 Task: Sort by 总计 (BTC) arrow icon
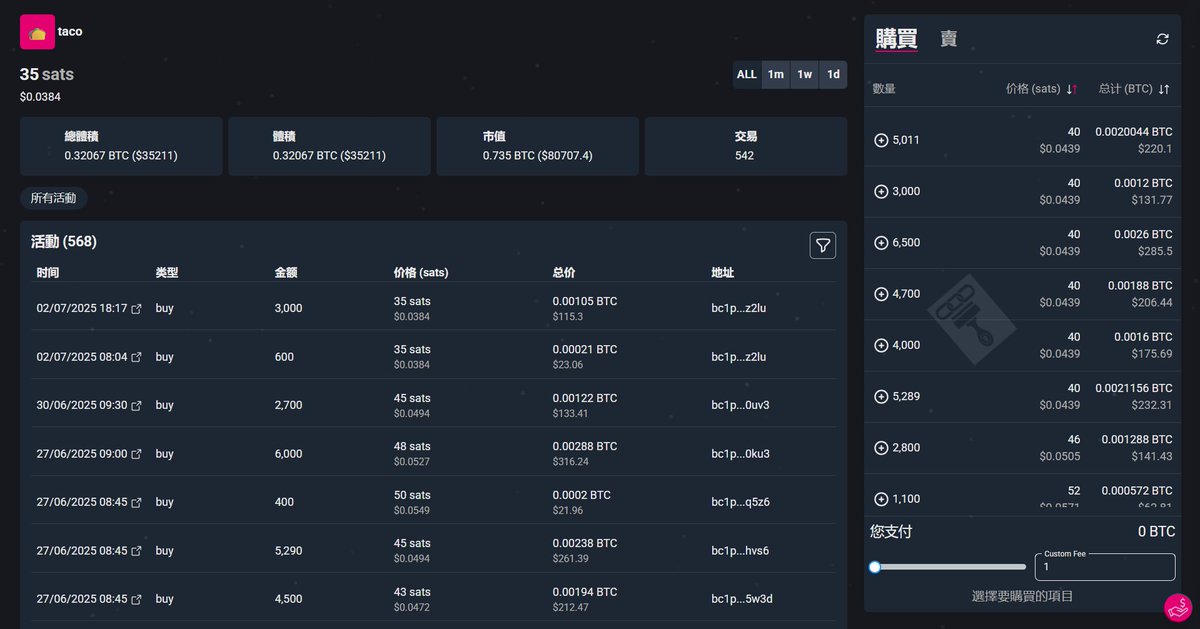pos(1164,89)
